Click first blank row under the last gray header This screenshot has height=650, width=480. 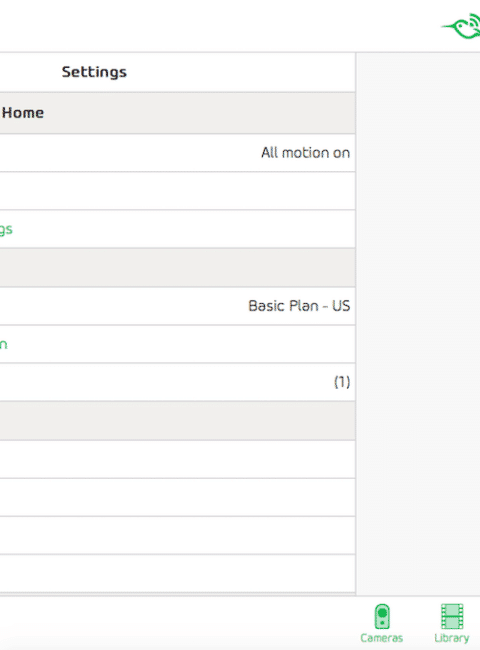[x=177, y=459]
